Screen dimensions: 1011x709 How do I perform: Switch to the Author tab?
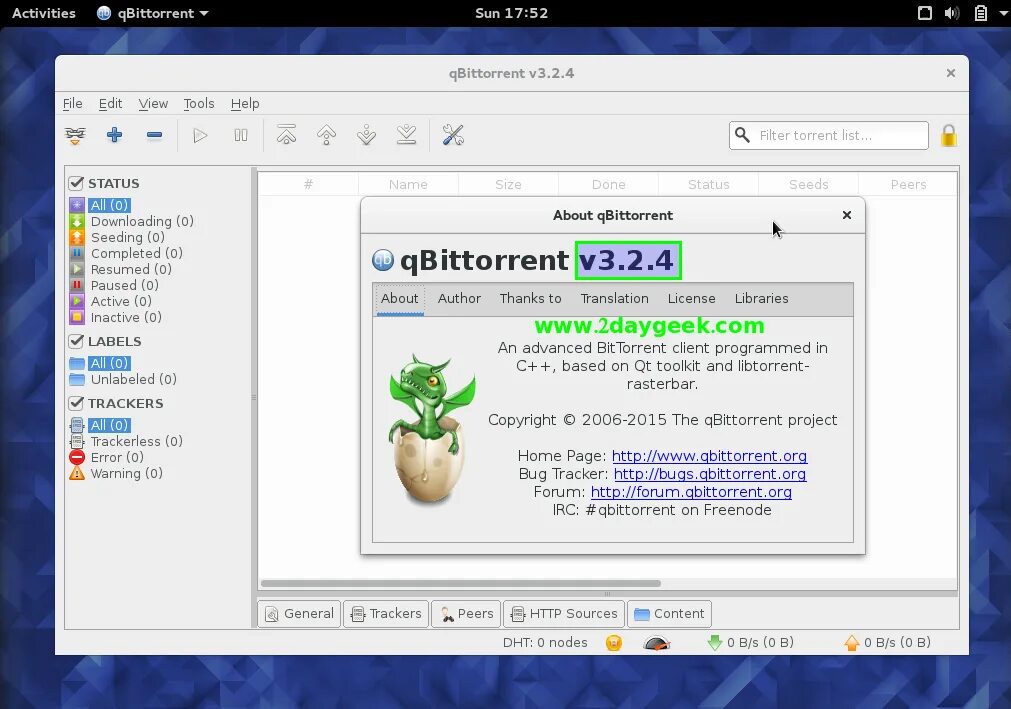tap(459, 298)
